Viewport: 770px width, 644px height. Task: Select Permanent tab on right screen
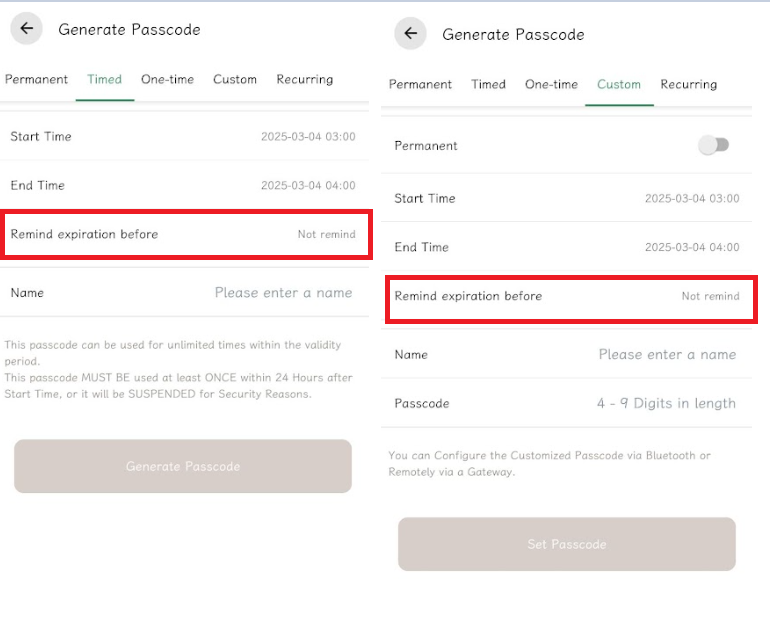(x=420, y=84)
